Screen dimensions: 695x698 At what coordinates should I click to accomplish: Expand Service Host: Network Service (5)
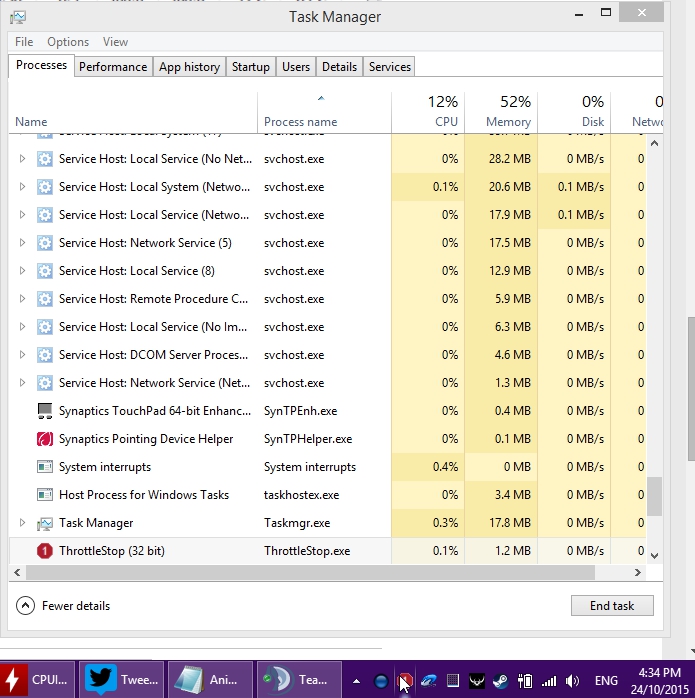[22, 243]
